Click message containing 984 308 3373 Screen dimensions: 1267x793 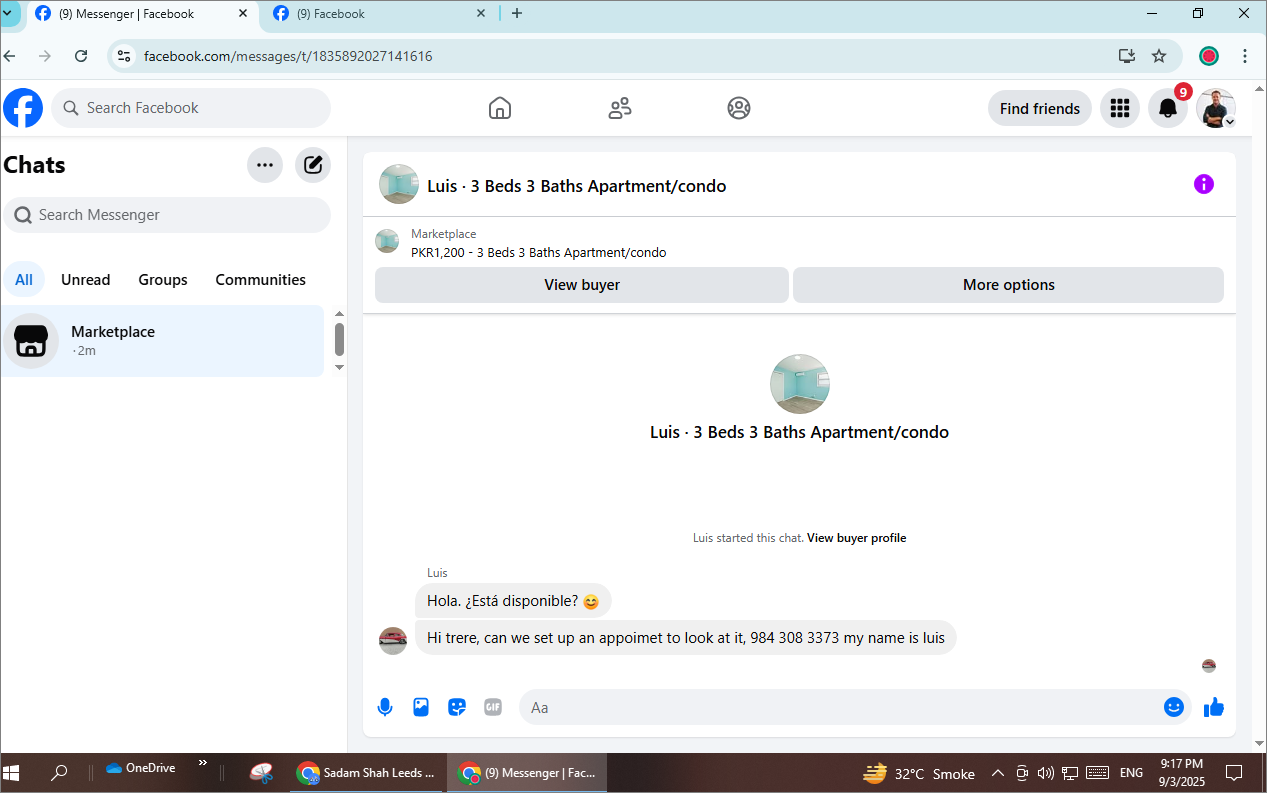(x=686, y=638)
